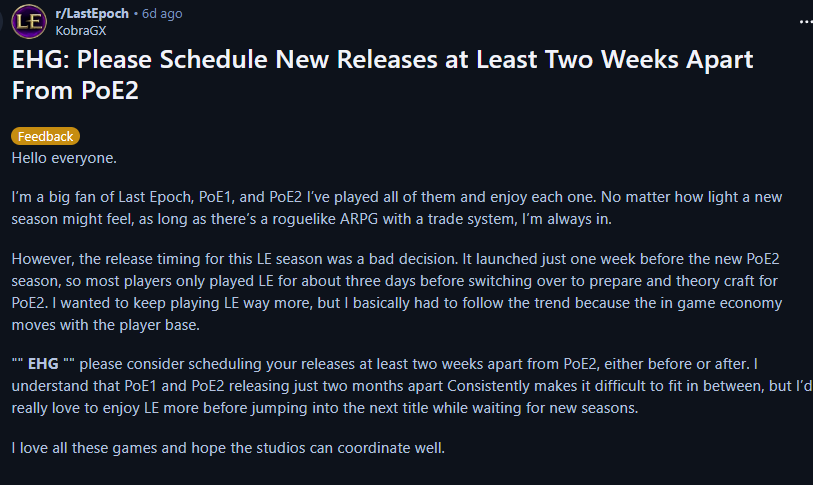Click the line starting 'season, so most players'
The height and width of the screenshot is (485, 813).
point(395,281)
